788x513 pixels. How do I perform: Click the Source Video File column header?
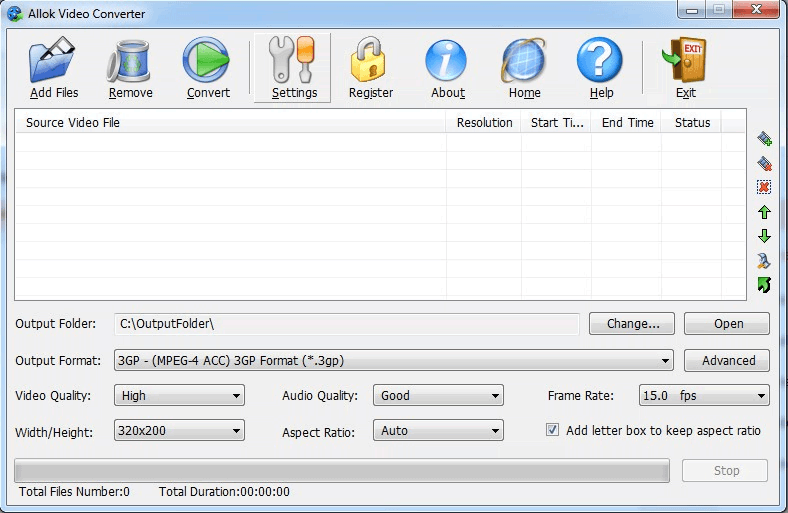pyautogui.click(x=231, y=123)
